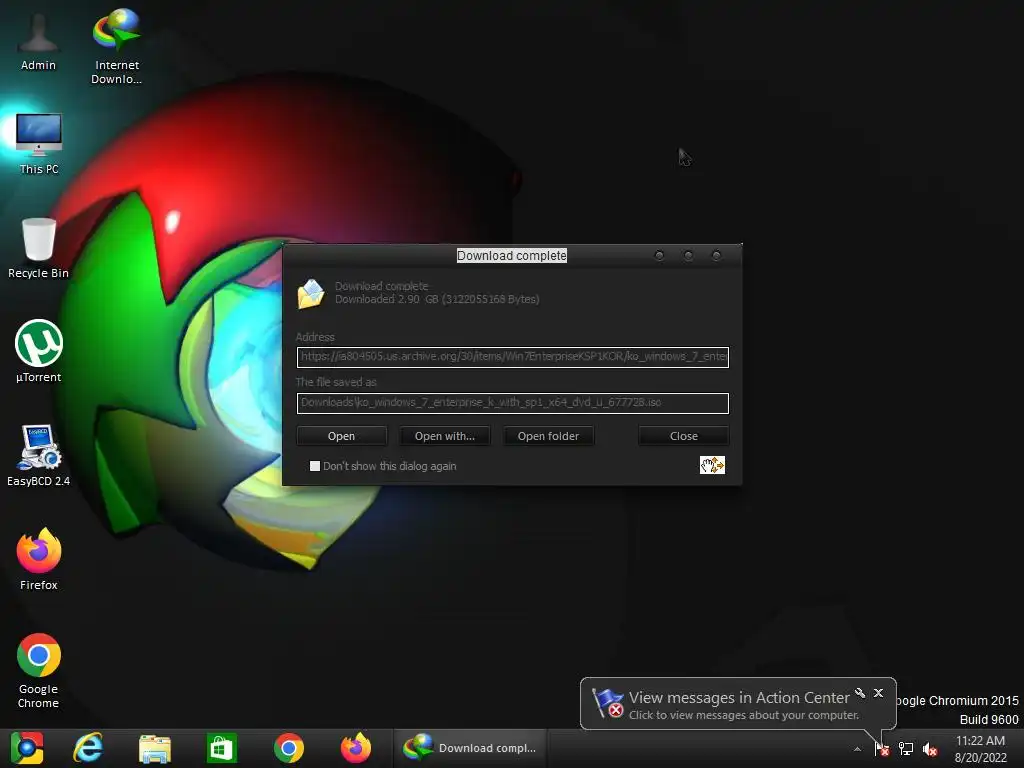Launch Internet Download Manager desktop shortcut

tap(116, 46)
